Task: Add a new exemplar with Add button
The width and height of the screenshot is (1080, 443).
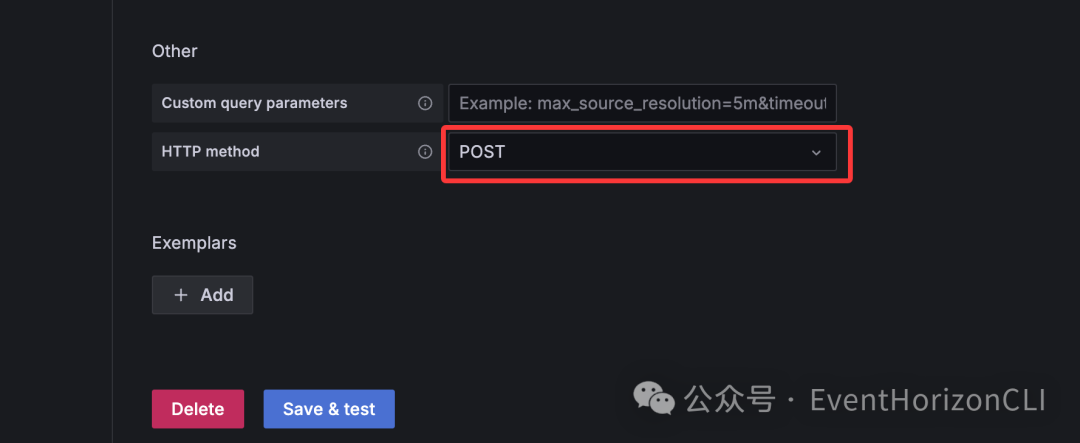Action: click(x=202, y=295)
